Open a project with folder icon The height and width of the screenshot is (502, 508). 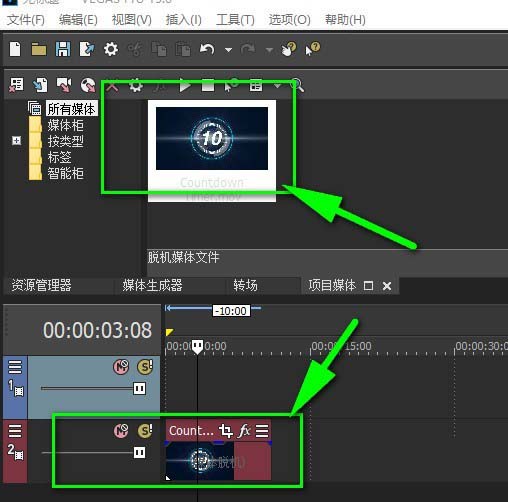click(39, 50)
